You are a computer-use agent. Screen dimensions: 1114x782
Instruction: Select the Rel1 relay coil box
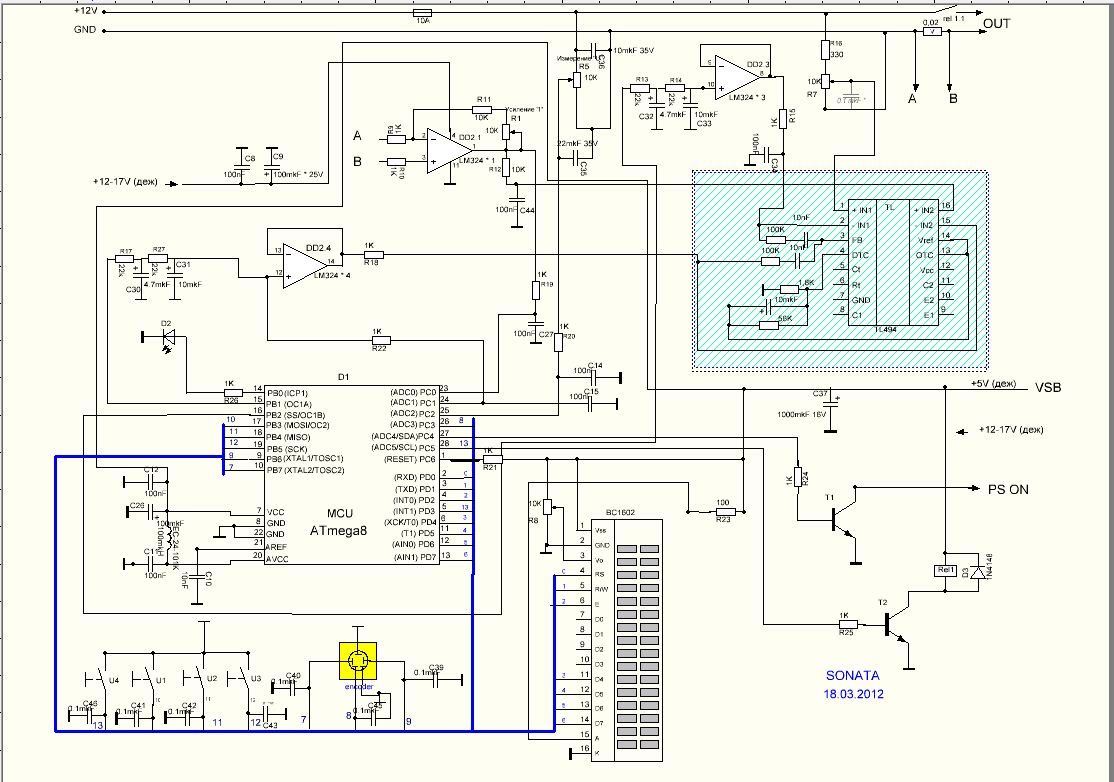tap(946, 570)
